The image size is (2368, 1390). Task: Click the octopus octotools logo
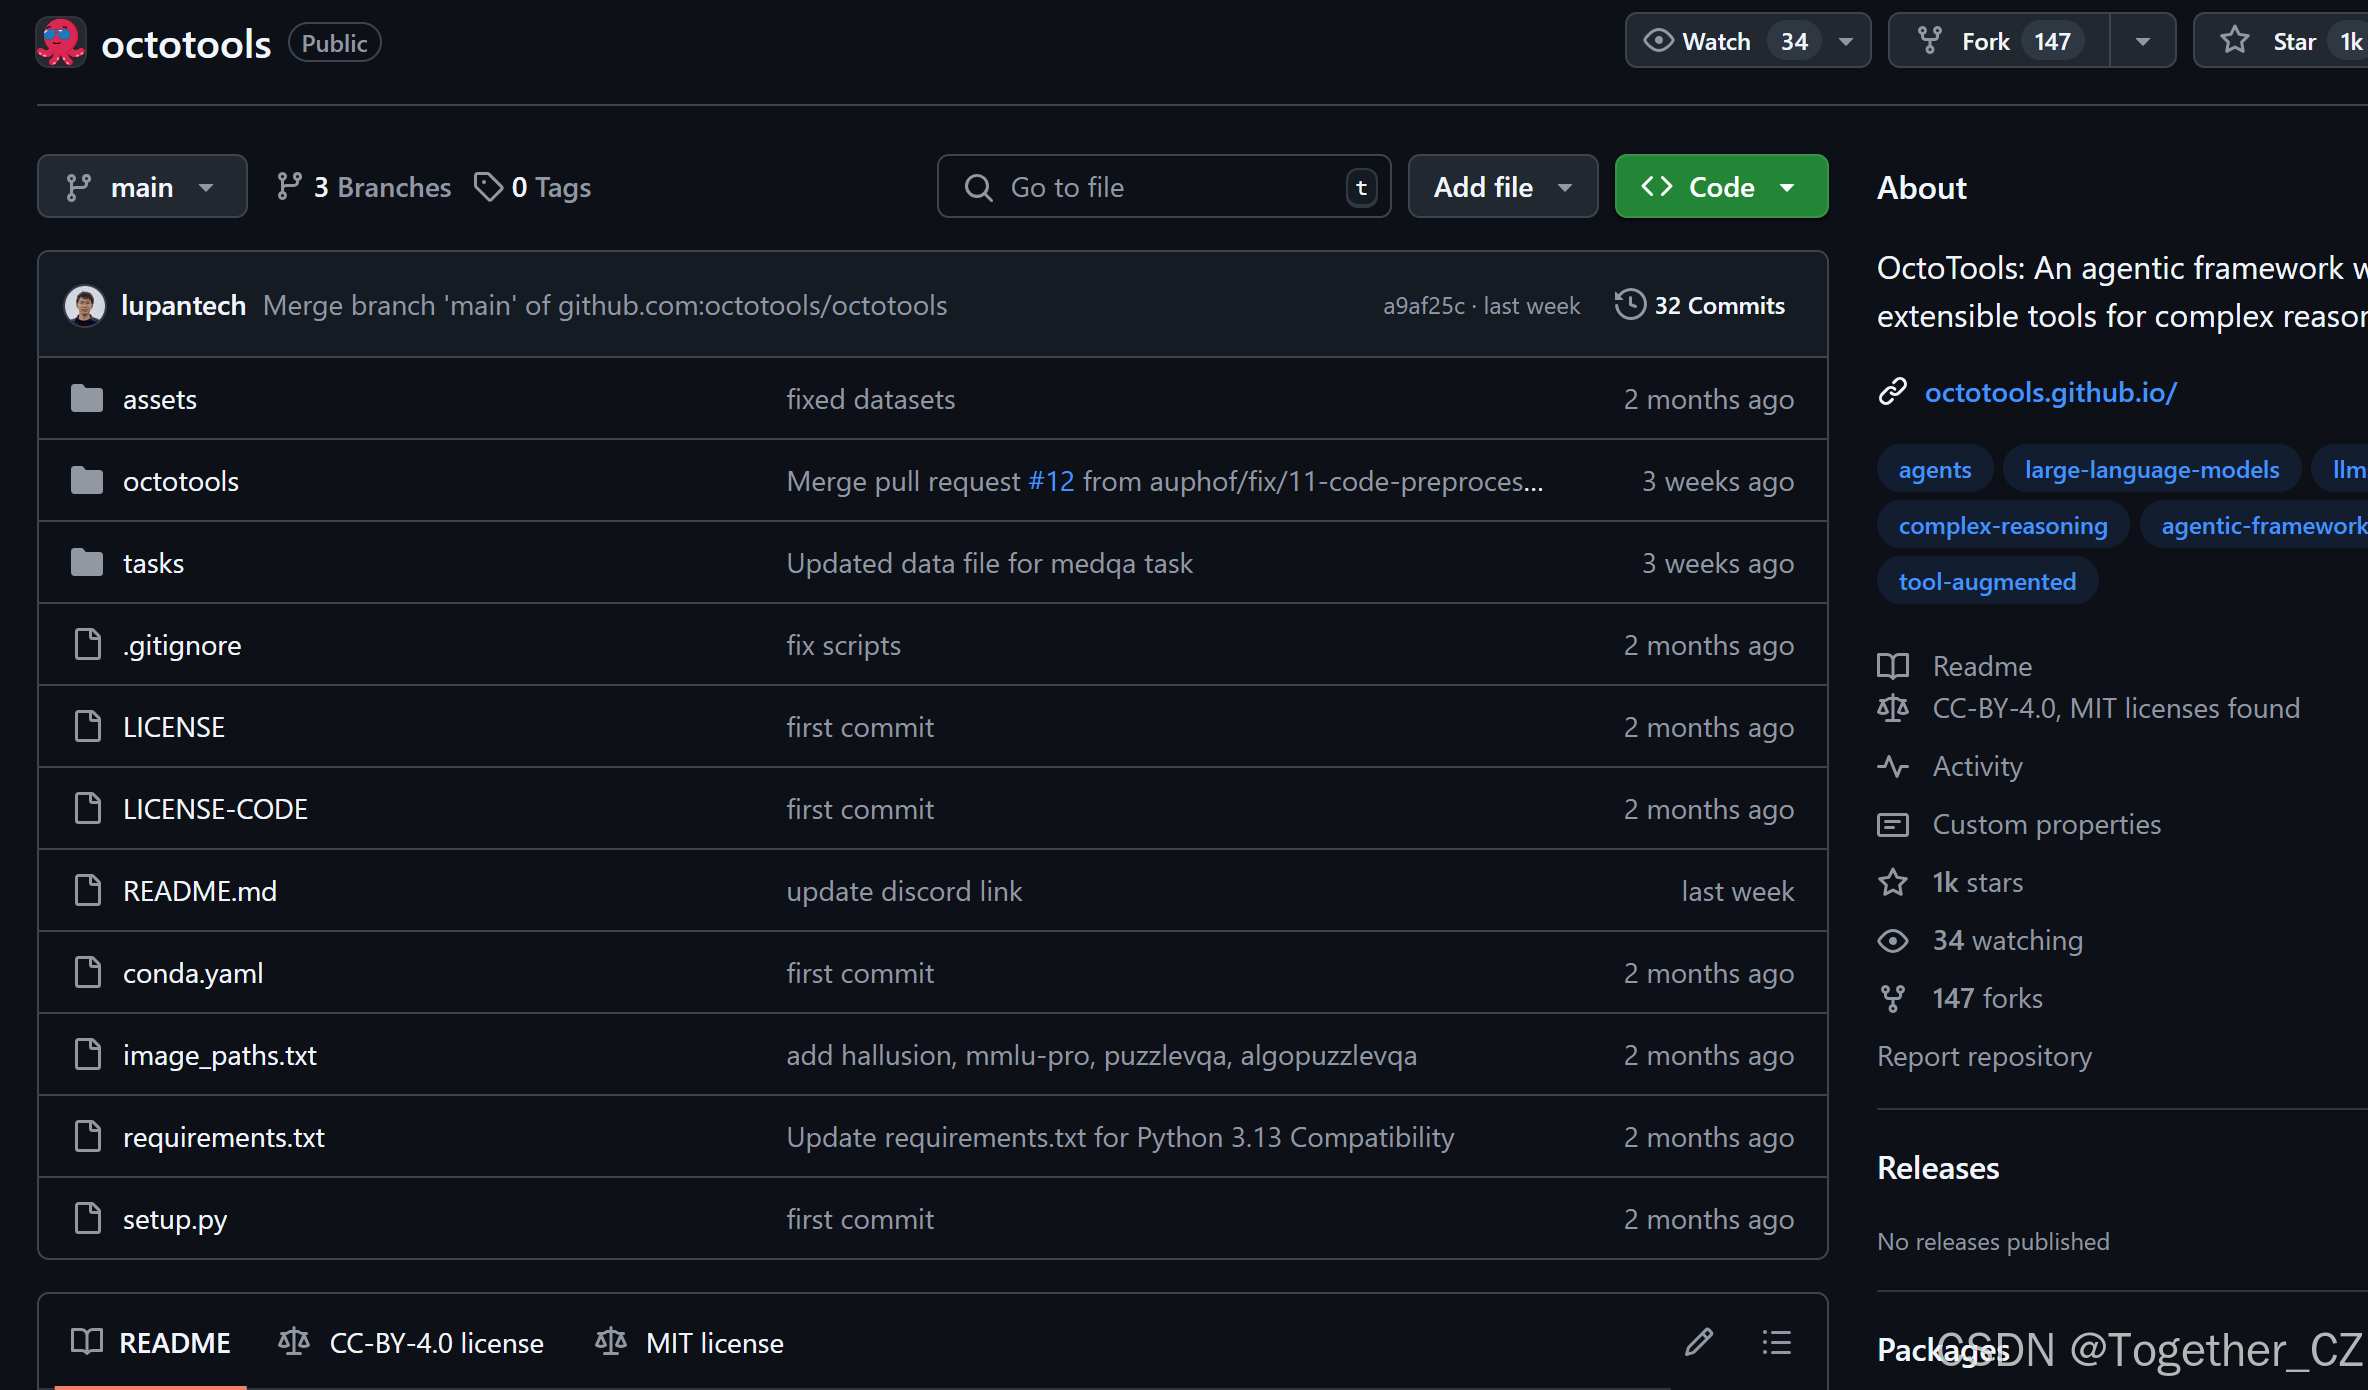(x=60, y=42)
